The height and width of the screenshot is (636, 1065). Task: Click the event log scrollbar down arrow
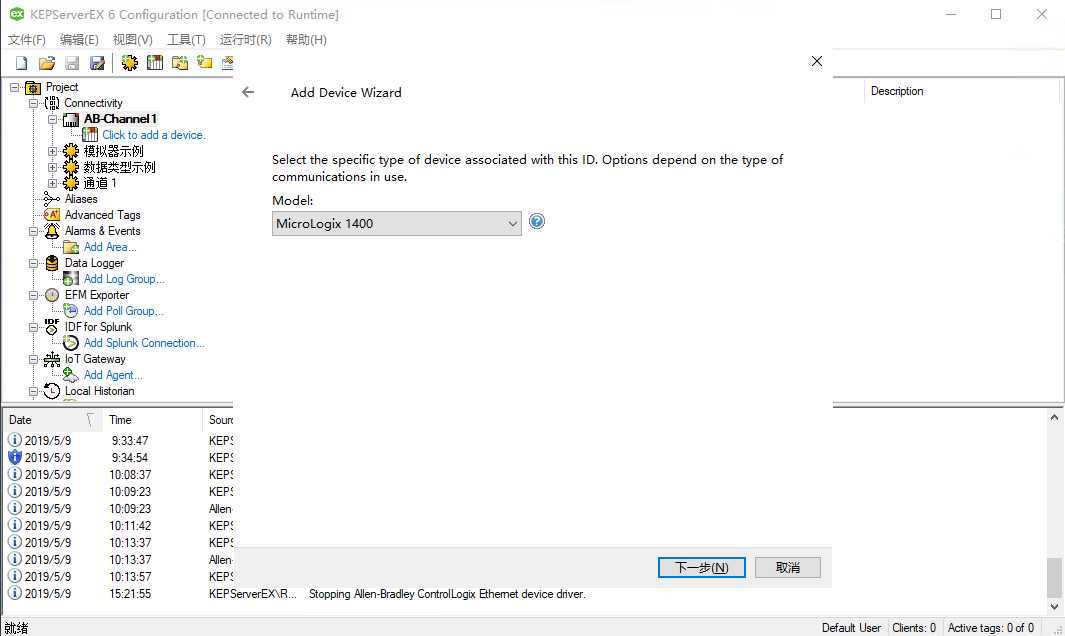tap(1054, 607)
